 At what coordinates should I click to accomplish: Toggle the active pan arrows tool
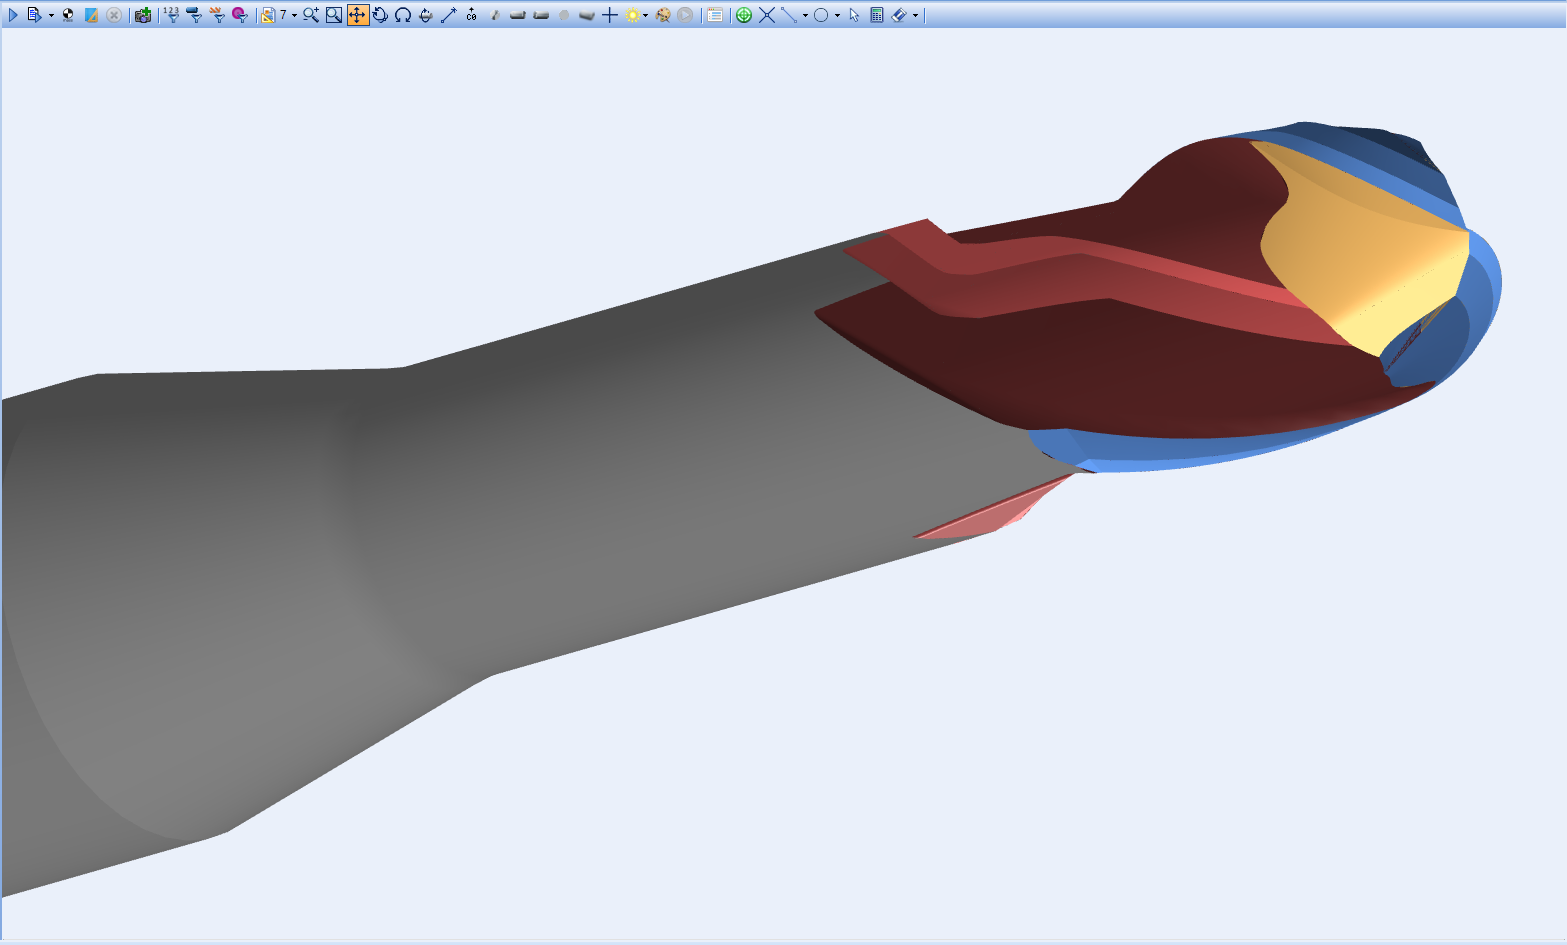coord(357,15)
